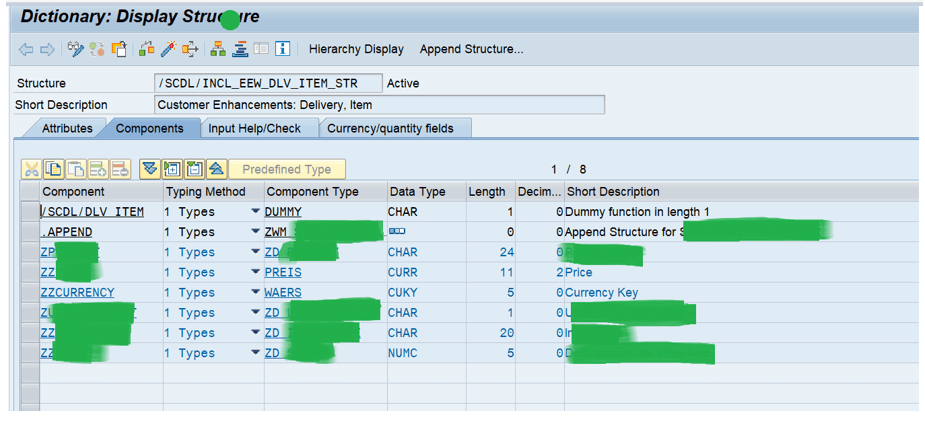Click the Typing Method column header
Image resolution: width=925 pixels, height=422 pixels.
coord(214,192)
